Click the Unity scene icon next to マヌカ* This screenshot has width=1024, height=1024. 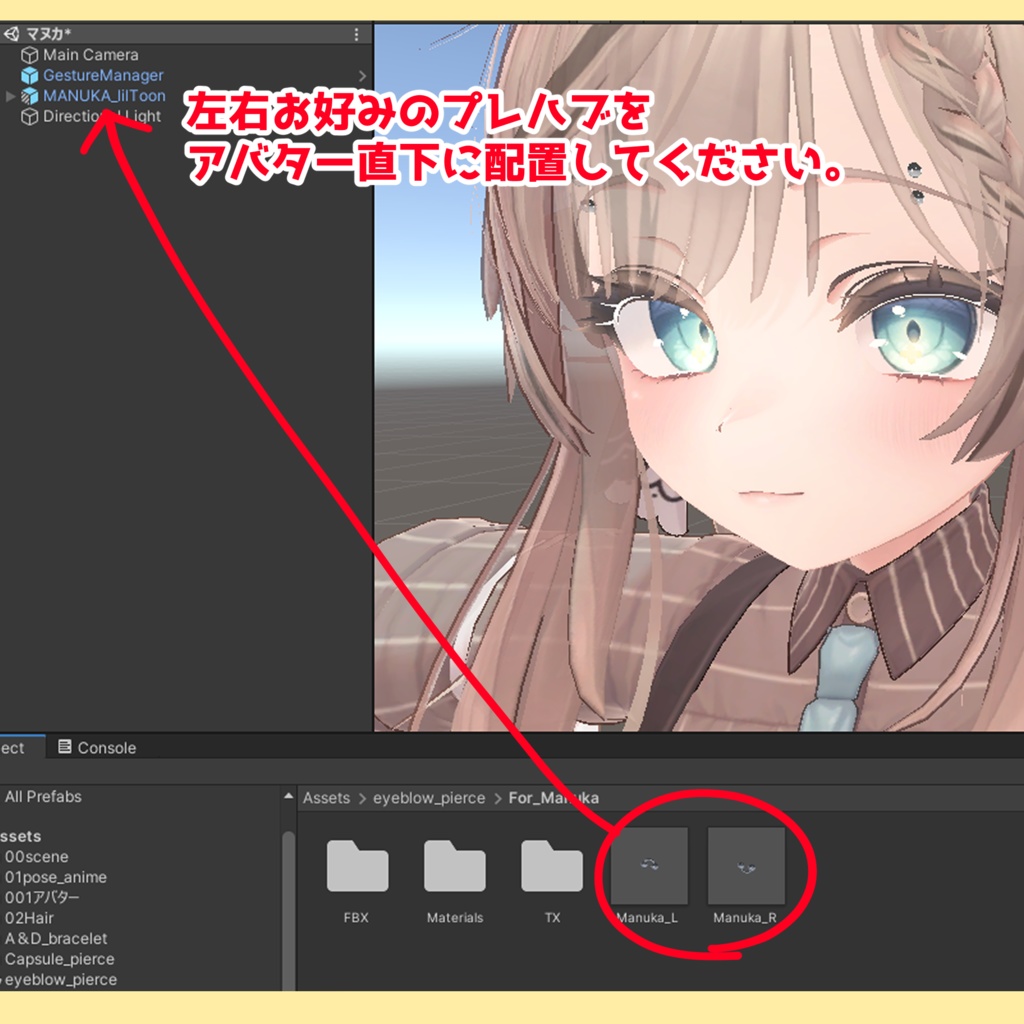pos(12,33)
